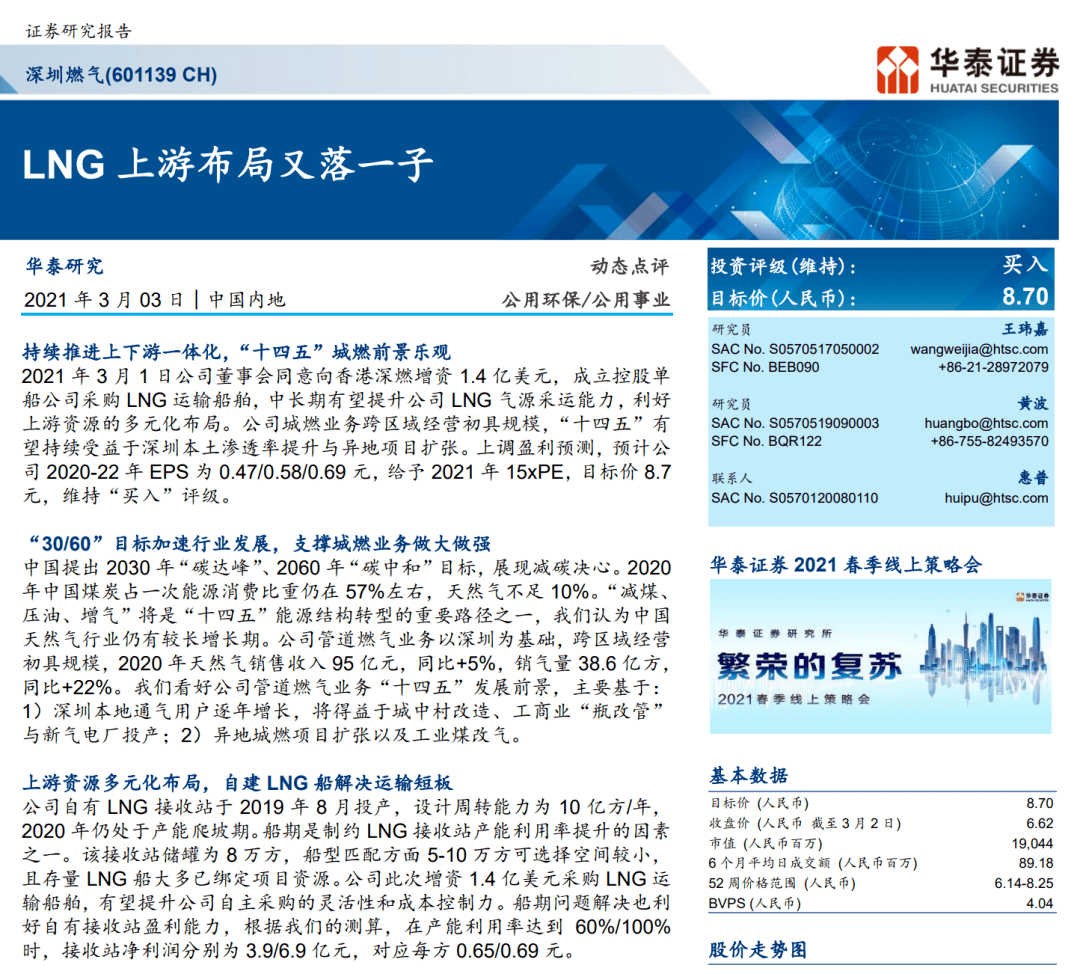Select "SFC No. BQR122"
The height and width of the screenshot is (974, 1080).
(766, 441)
